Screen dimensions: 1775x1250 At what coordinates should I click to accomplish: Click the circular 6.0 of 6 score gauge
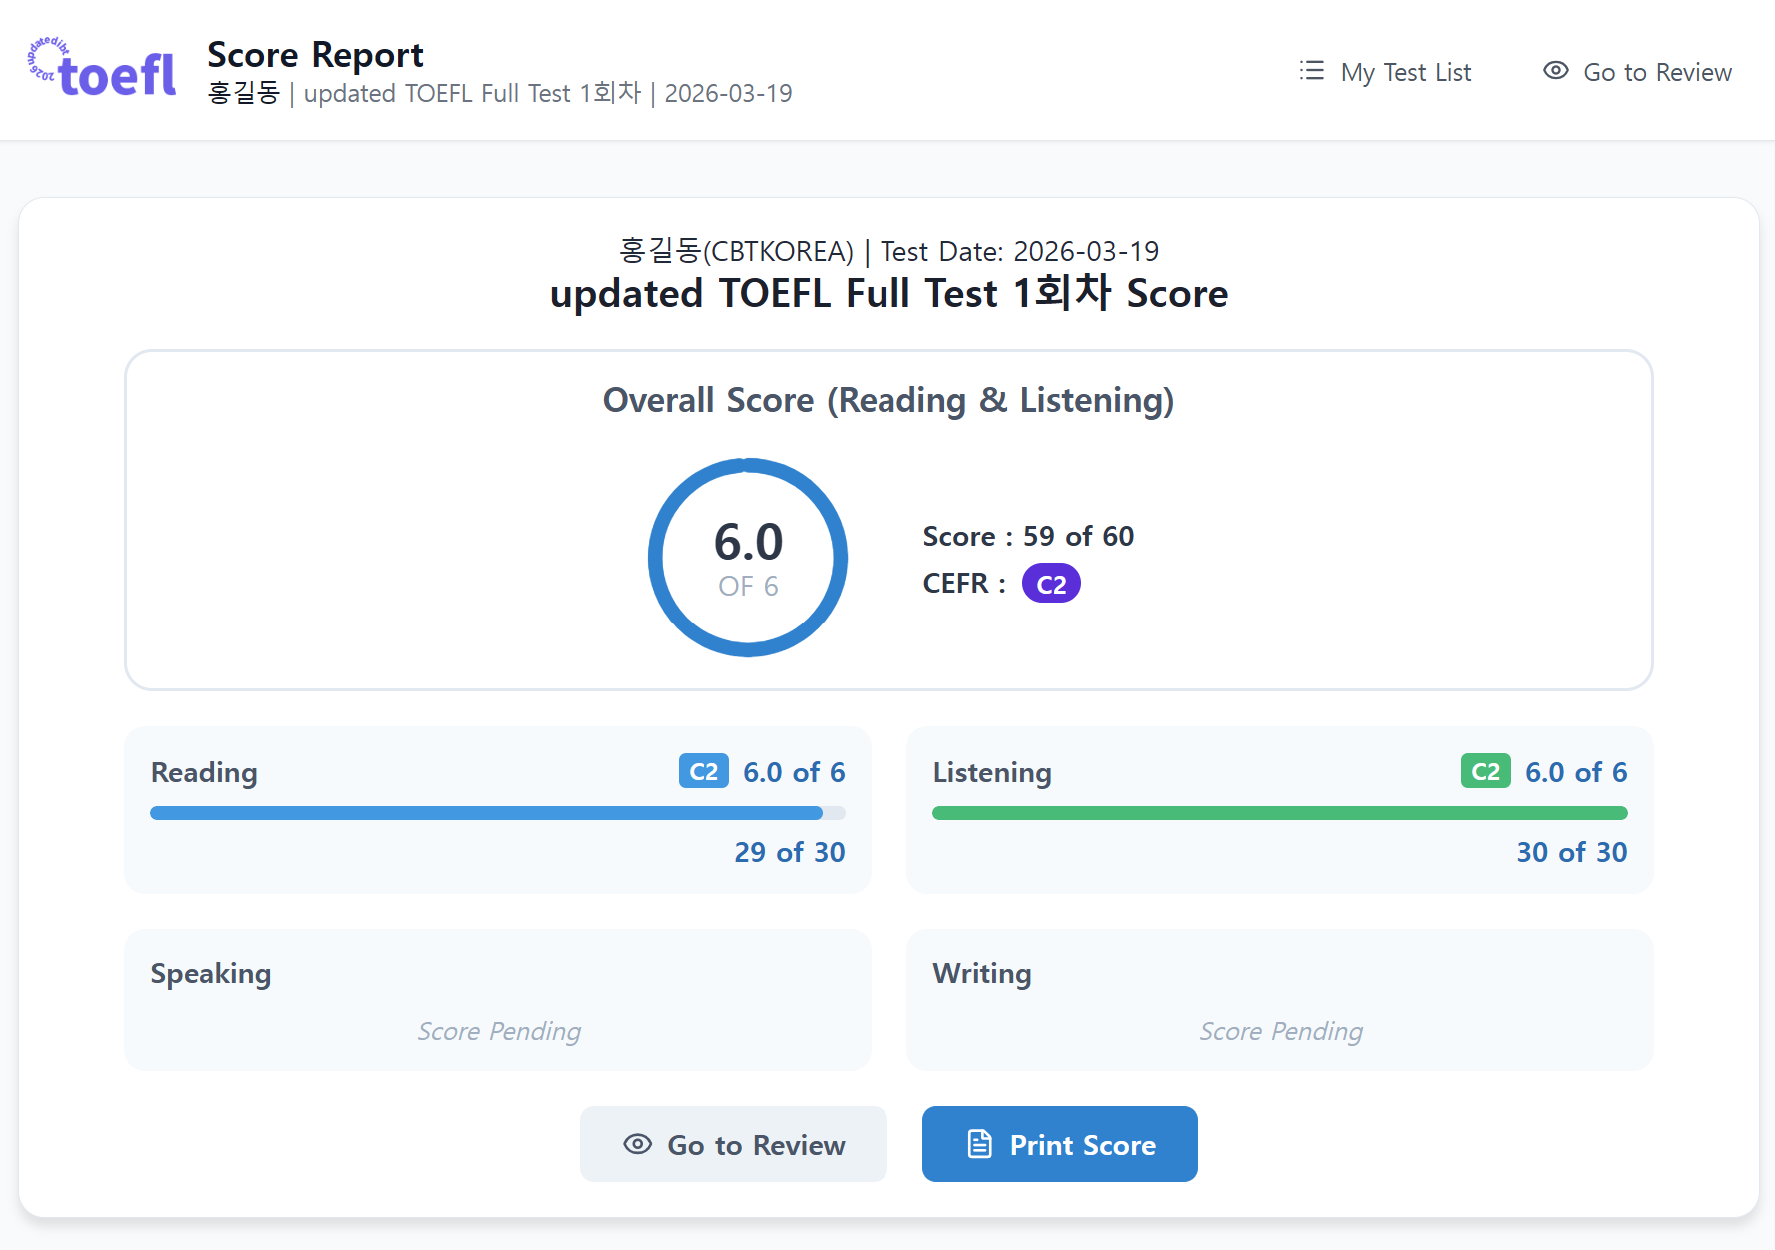748,557
